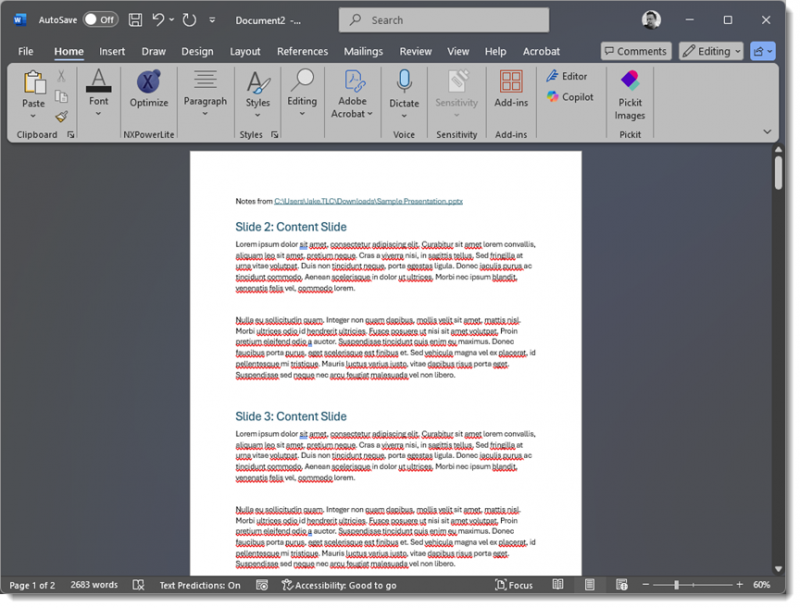Open the Editing mode dropdown
This screenshot has width=800, height=608.
pos(710,50)
